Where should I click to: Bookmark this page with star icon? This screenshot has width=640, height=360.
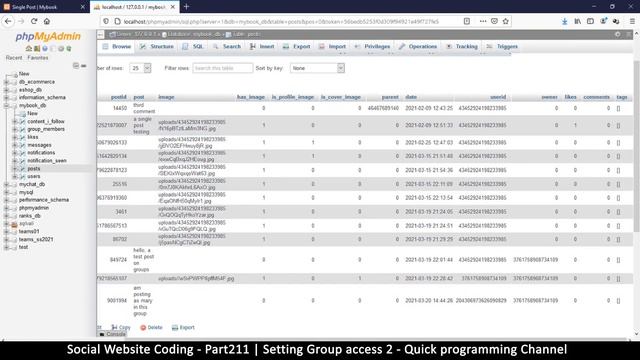pyautogui.click(x=506, y=21)
